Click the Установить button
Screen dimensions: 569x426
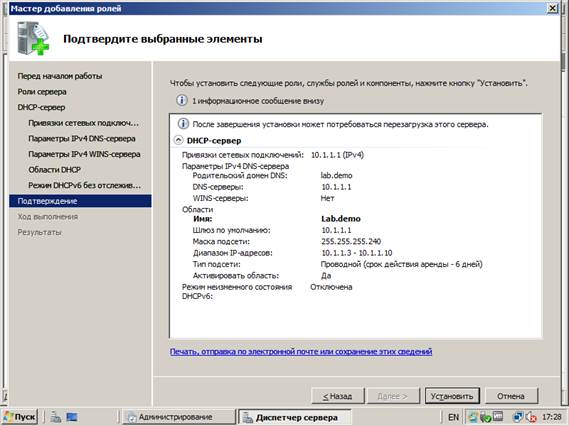point(452,396)
